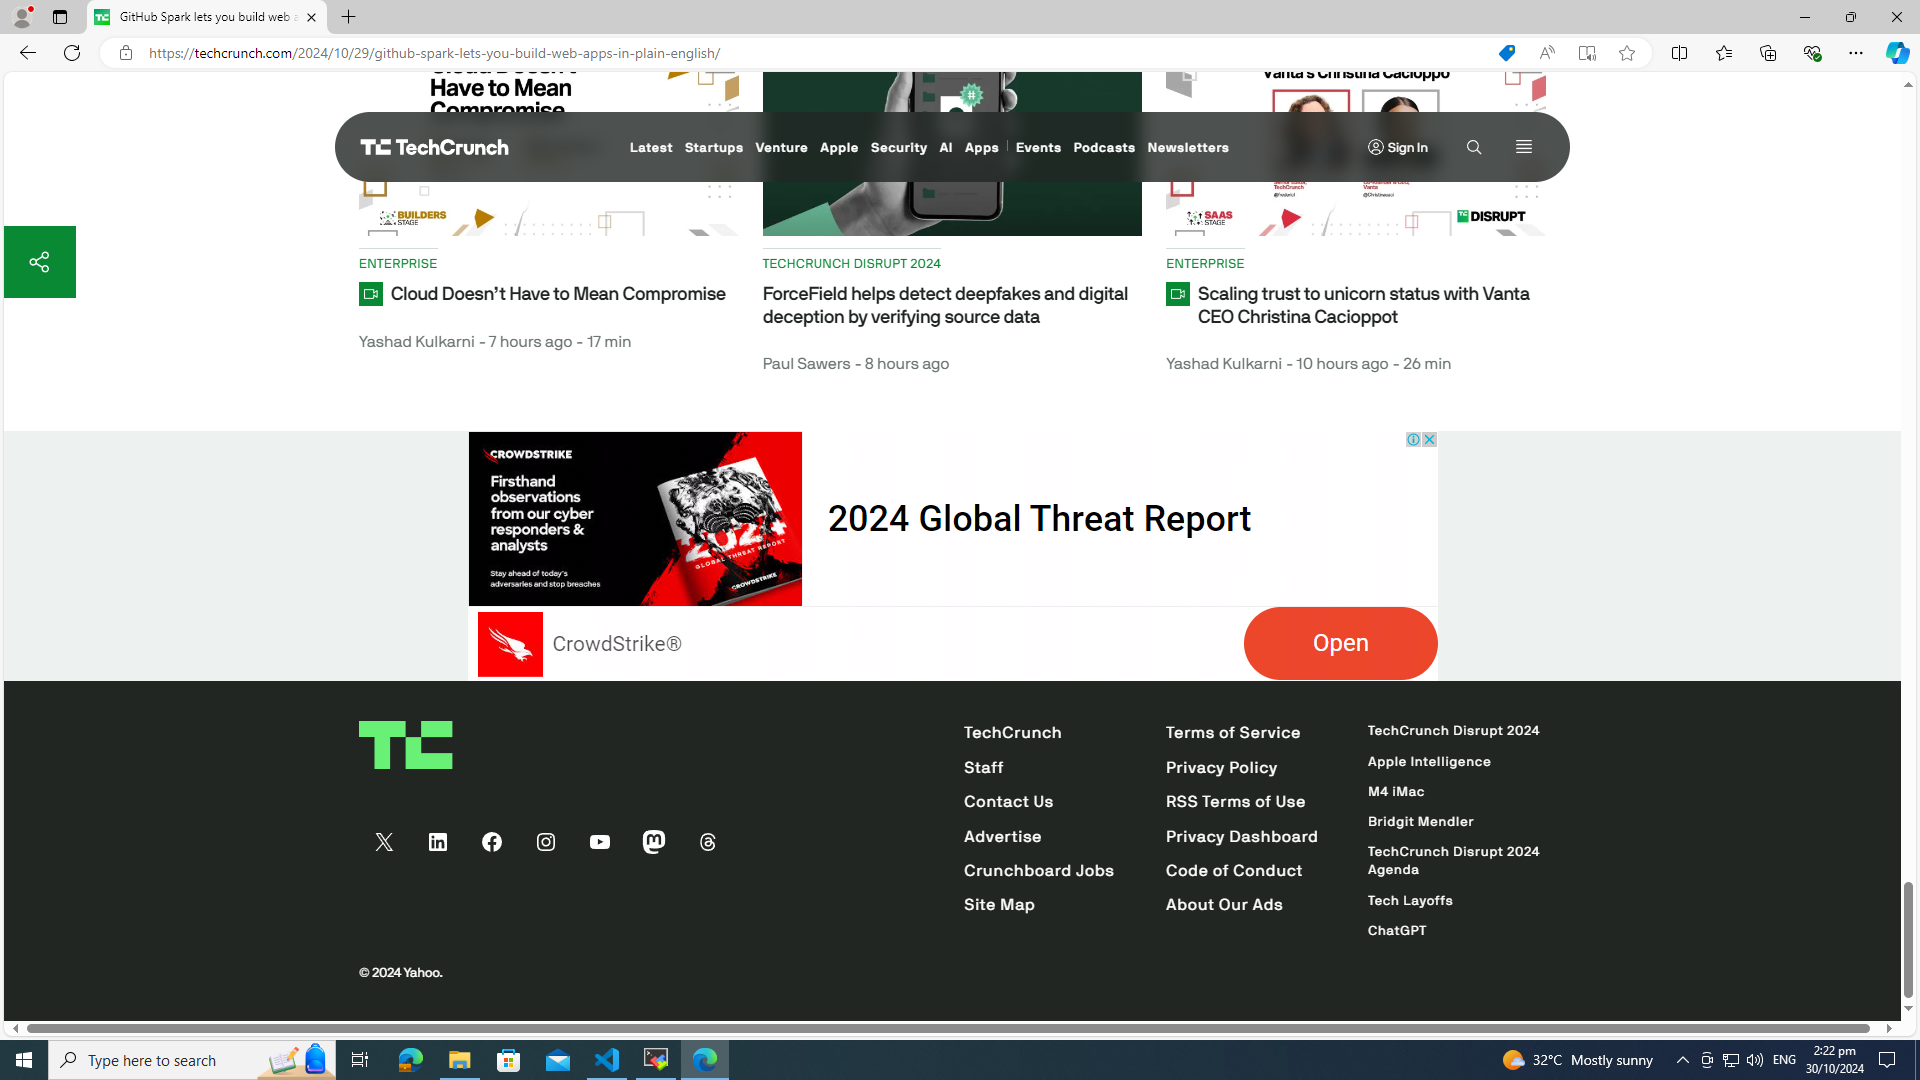
Task: Open the Copilot sidebar
Action: point(1897,53)
